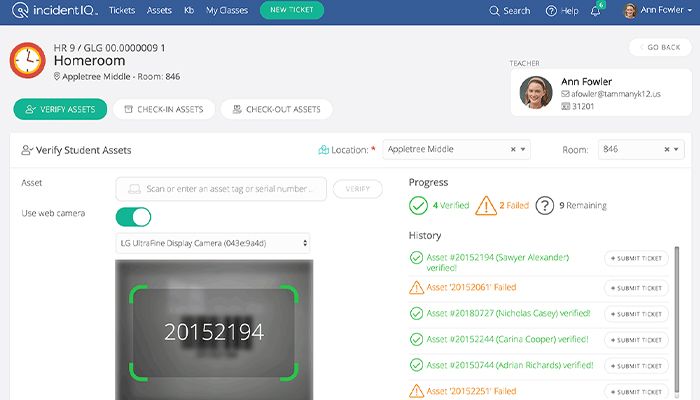
Task: Clear the Appletree Middle location selection
Action: [513, 149]
